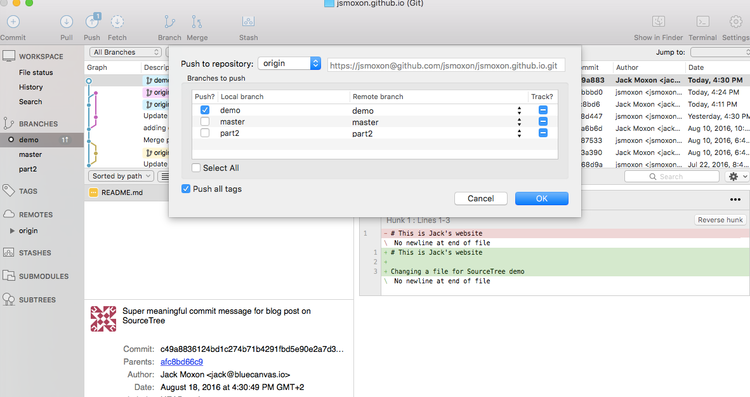The width and height of the screenshot is (750, 397).
Task: Open the Sorted by path dropdown
Action: point(121,176)
